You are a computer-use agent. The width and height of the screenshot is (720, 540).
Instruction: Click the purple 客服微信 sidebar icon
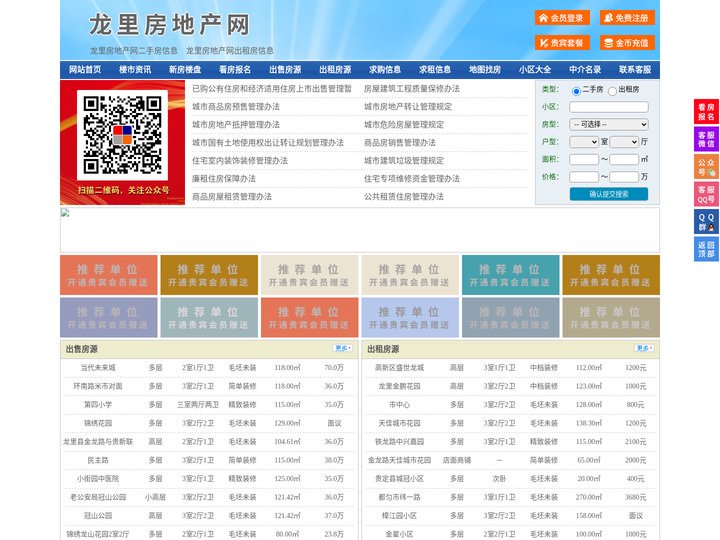pos(706,139)
